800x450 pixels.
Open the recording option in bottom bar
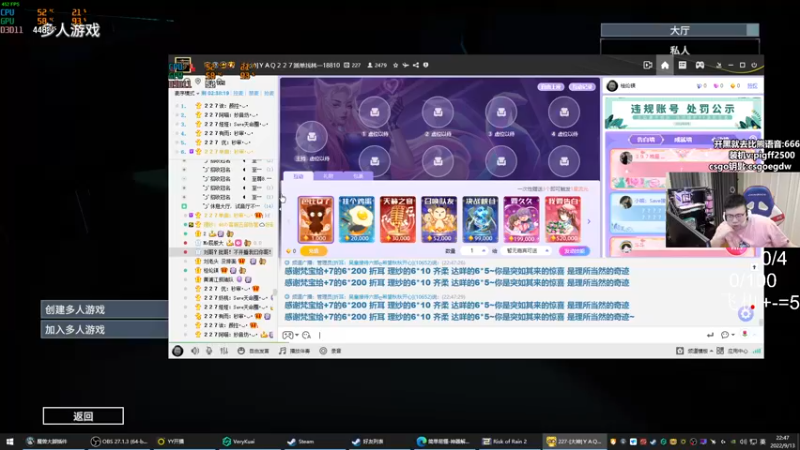331,351
